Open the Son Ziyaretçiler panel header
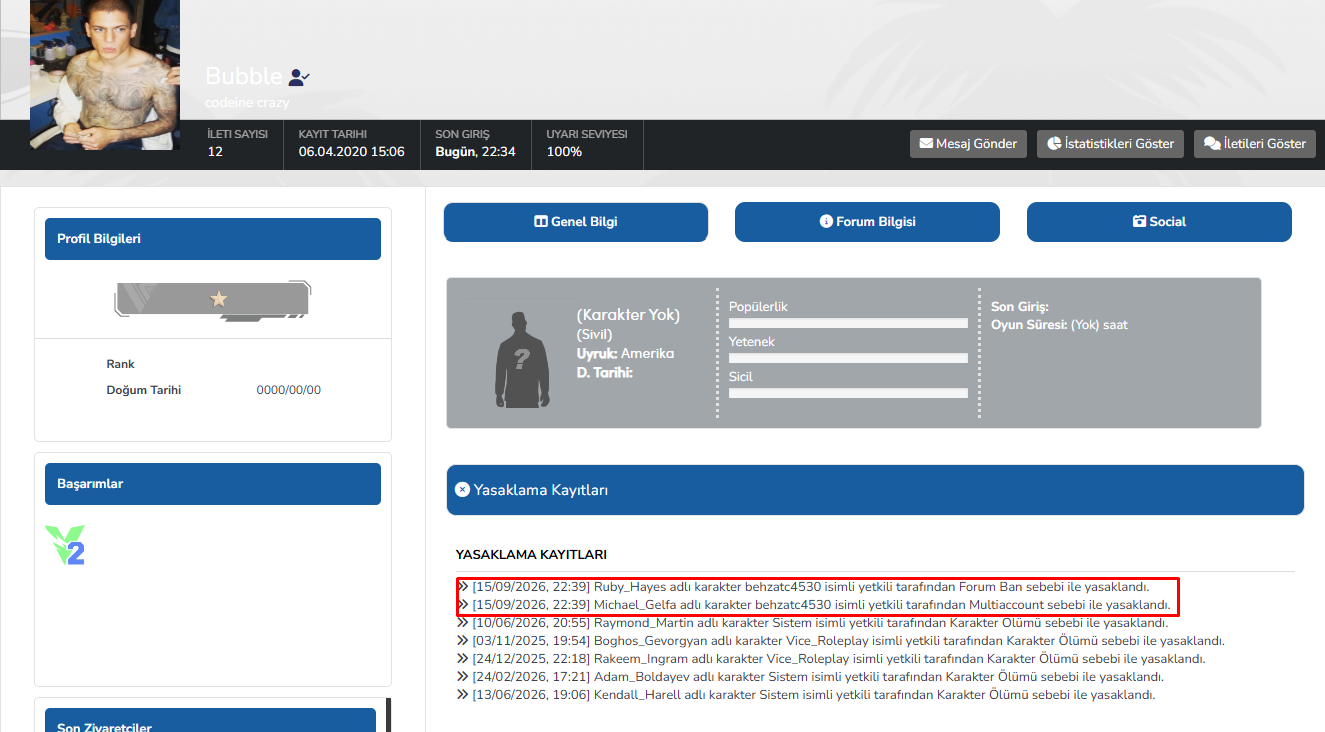 click(x=210, y=720)
